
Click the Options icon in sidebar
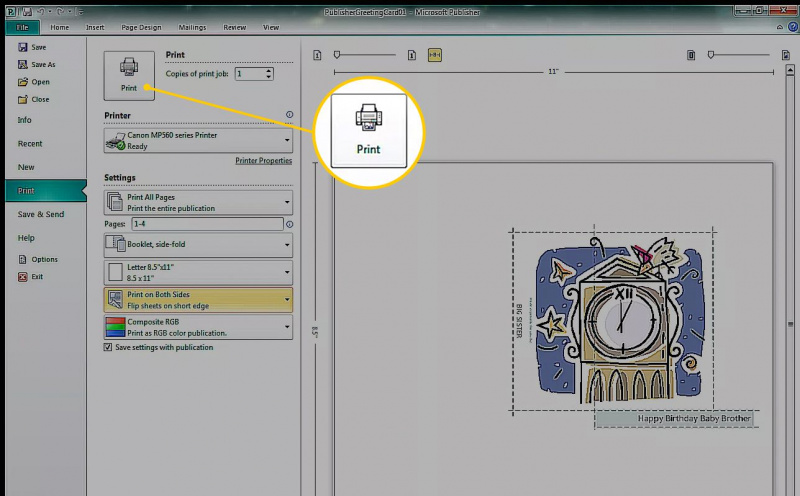(x=22, y=259)
